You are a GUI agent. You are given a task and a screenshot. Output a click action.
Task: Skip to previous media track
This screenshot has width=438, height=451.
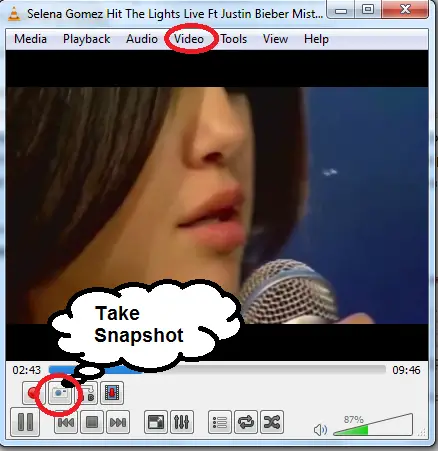pyautogui.click(x=66, y=422)
